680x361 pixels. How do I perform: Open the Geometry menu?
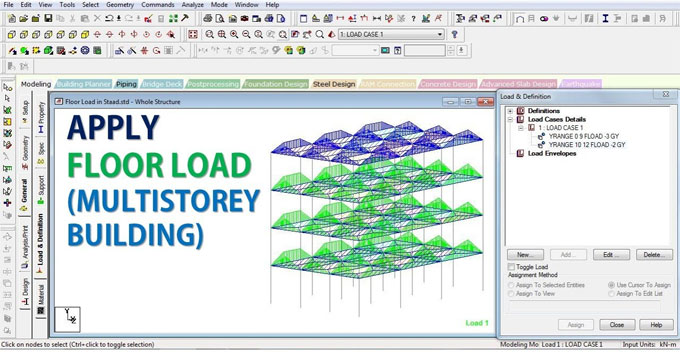(x=120, y=5)
